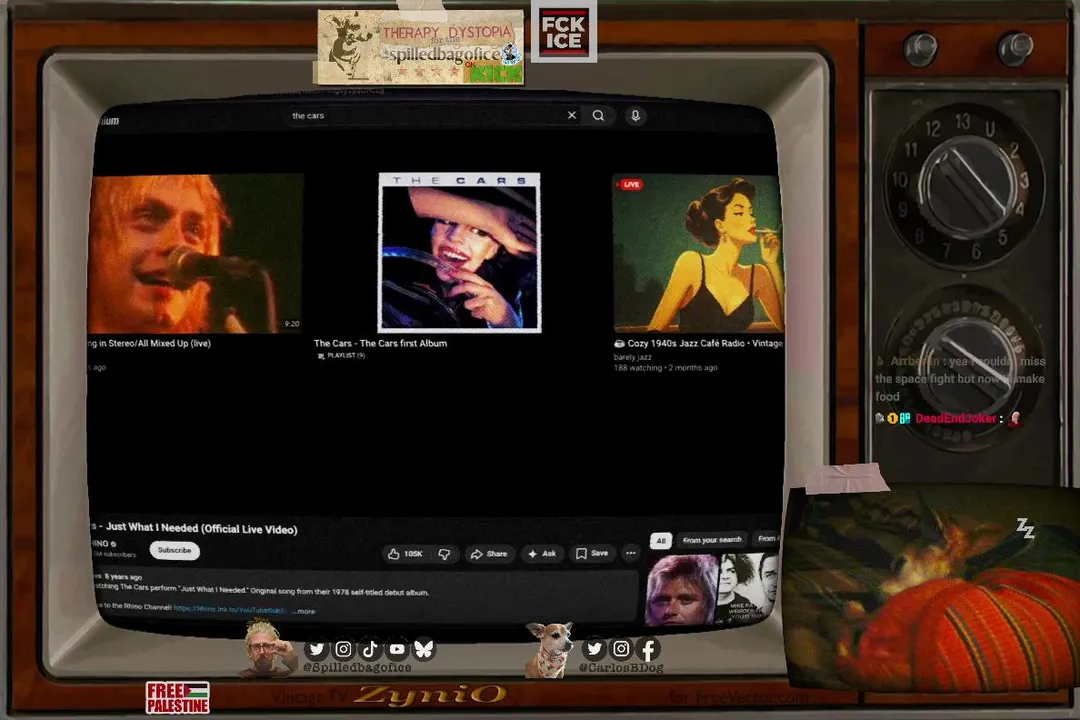Like the video showing 105K likes

pyautogui.click(x=405, y=553)
